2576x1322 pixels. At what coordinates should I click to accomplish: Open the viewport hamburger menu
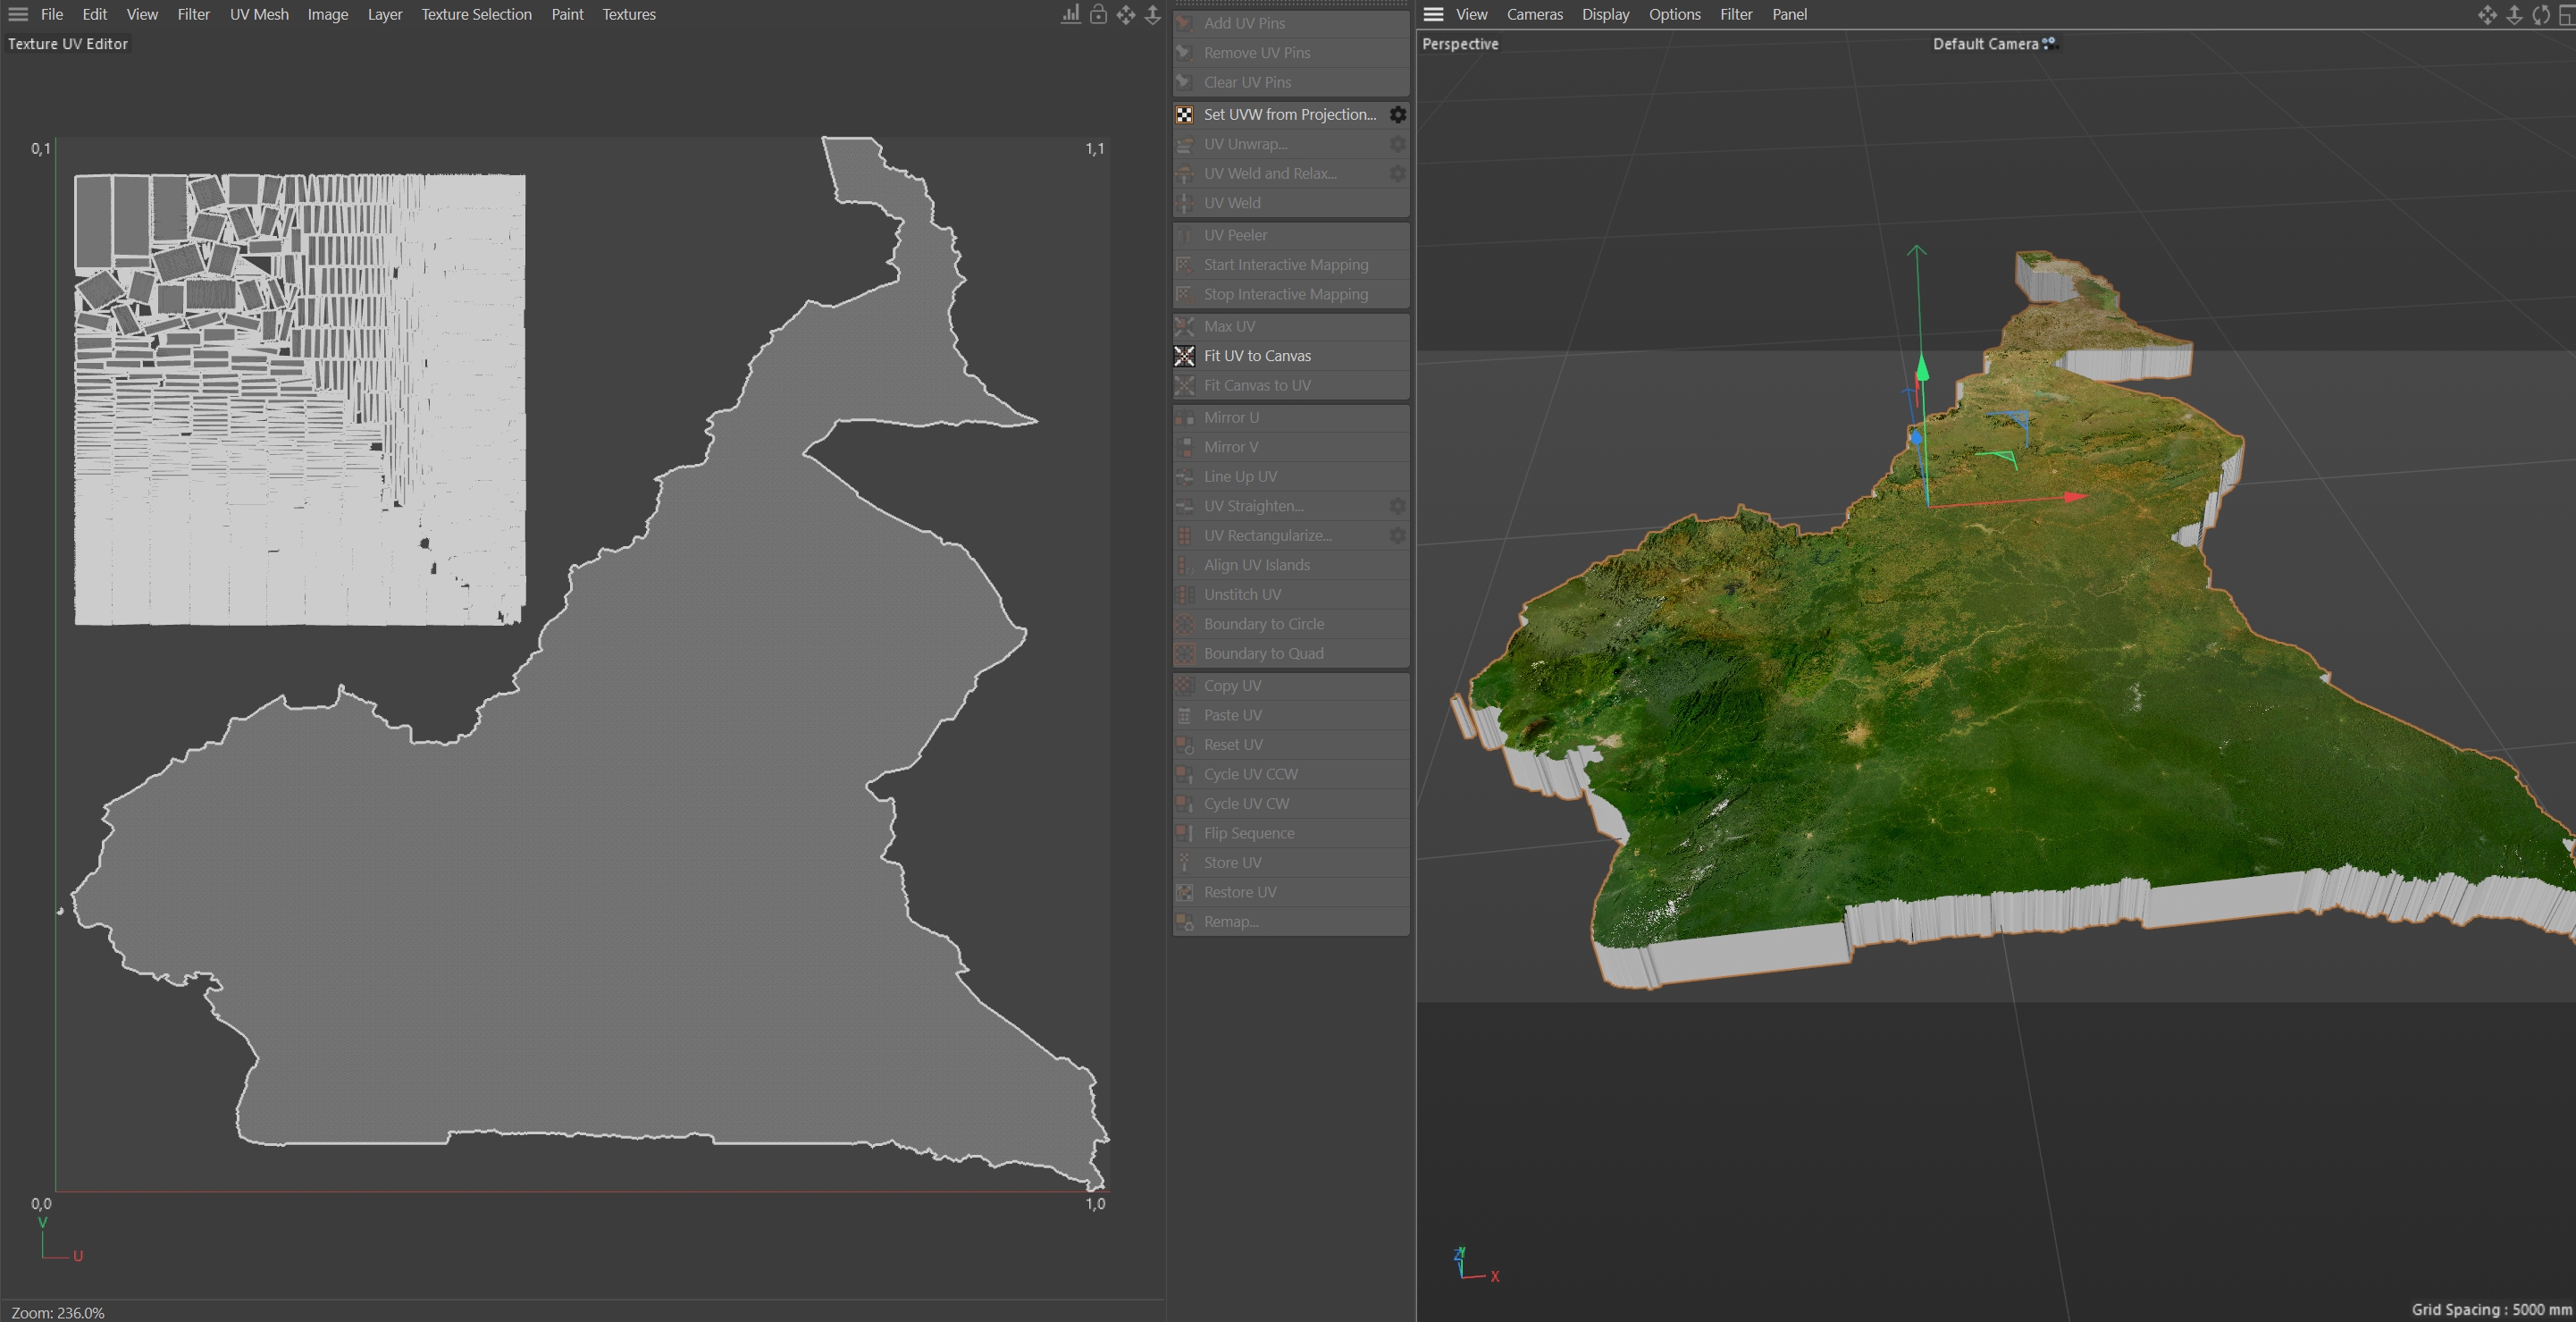click(1433, 14)
